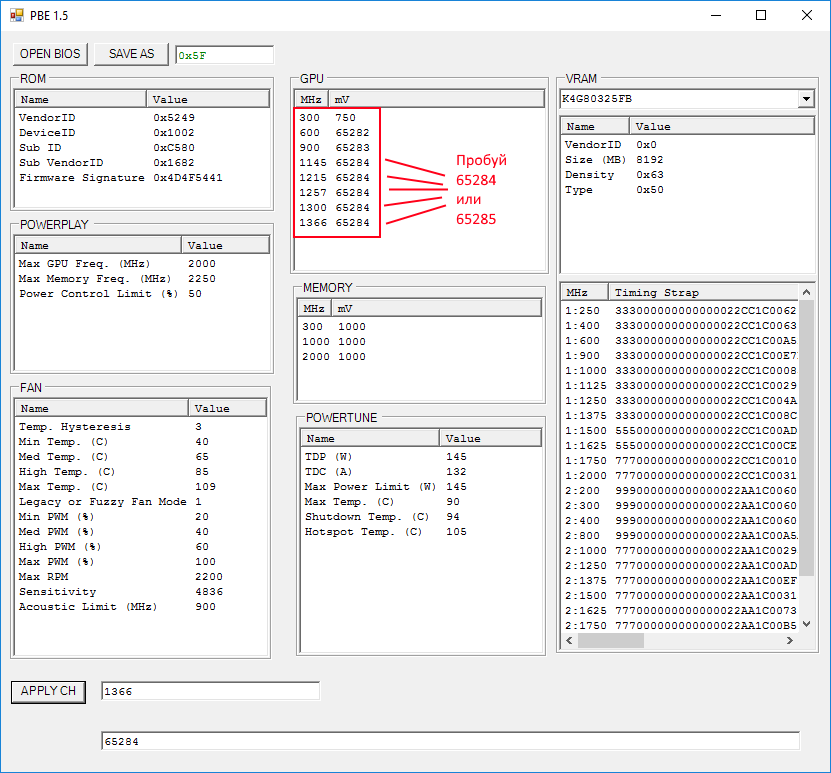Select the TDP (W) row
This screenshot has height=773, width=831.
[x=421, y=457]
